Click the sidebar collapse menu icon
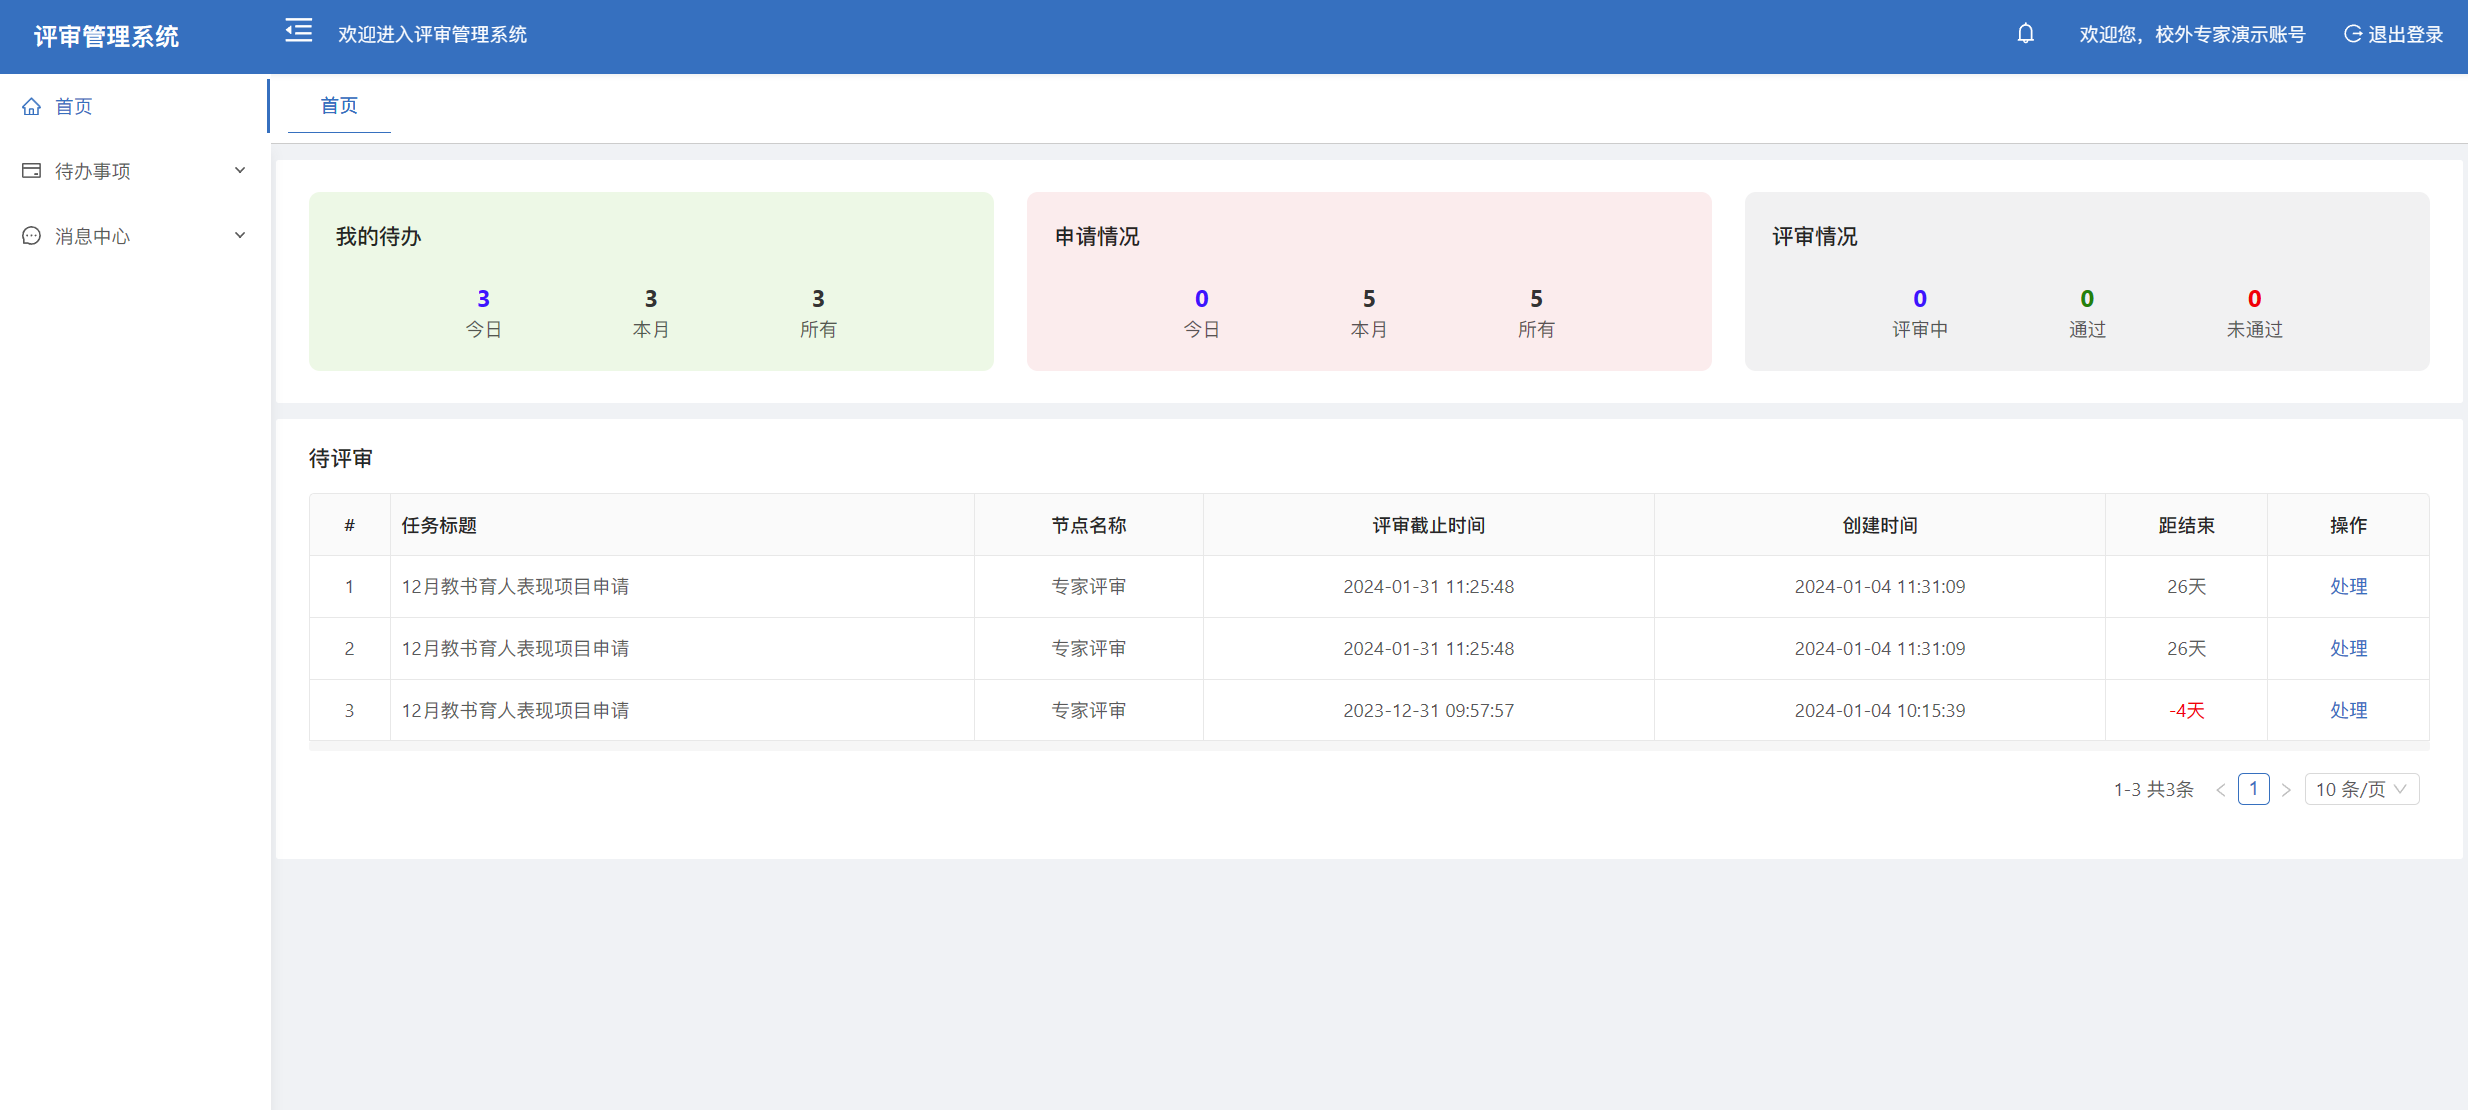 coord(298,32)
